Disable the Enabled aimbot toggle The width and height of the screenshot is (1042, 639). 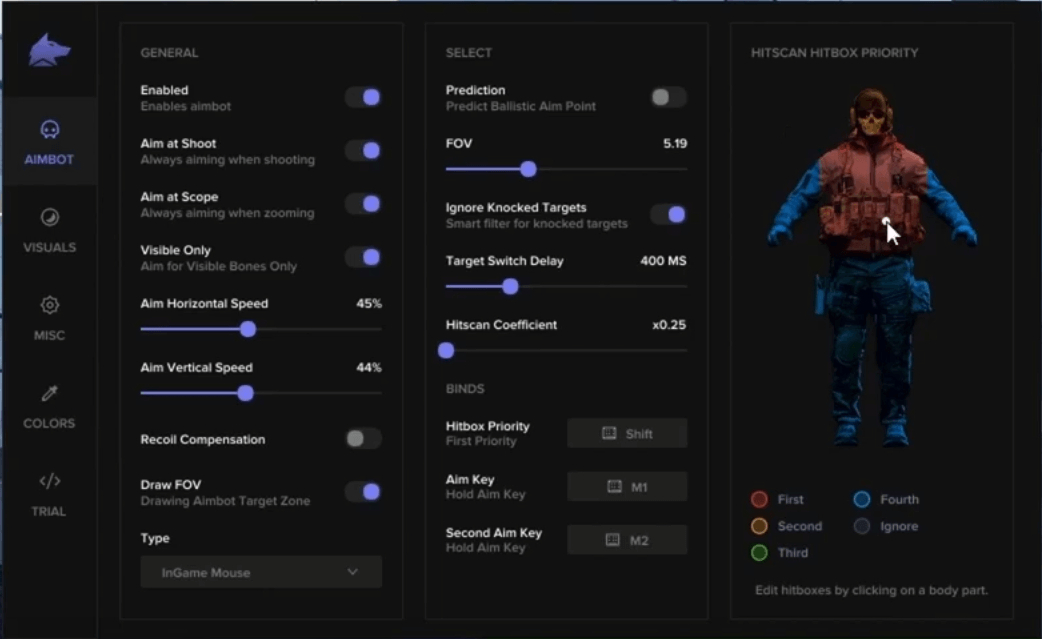click(x=363, y=96)
